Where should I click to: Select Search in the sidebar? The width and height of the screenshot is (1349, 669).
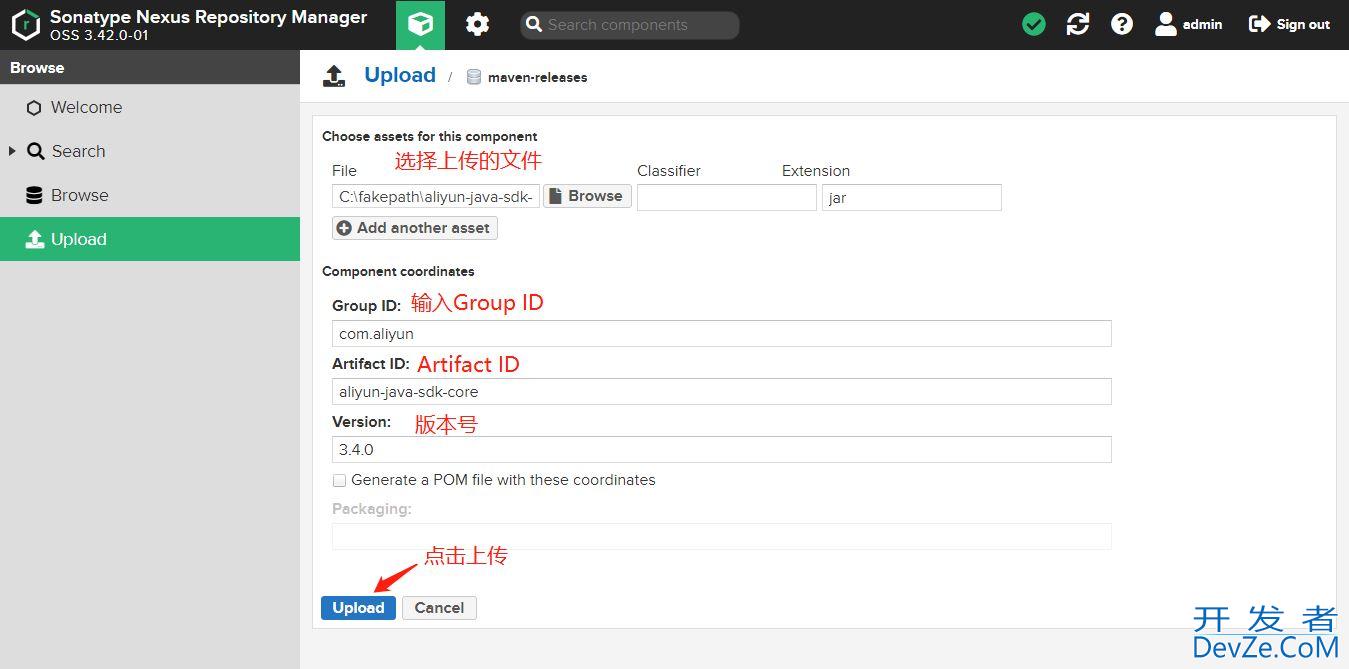pyautogui.click(x=150, y=151)
